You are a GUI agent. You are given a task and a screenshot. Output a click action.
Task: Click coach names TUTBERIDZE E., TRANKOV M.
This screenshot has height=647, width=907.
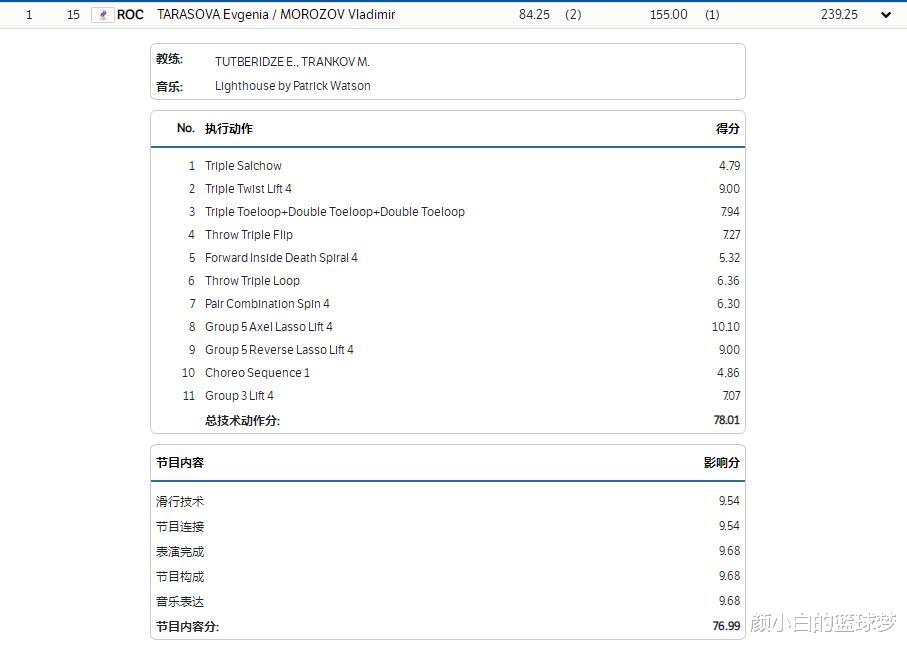[292, 62]
